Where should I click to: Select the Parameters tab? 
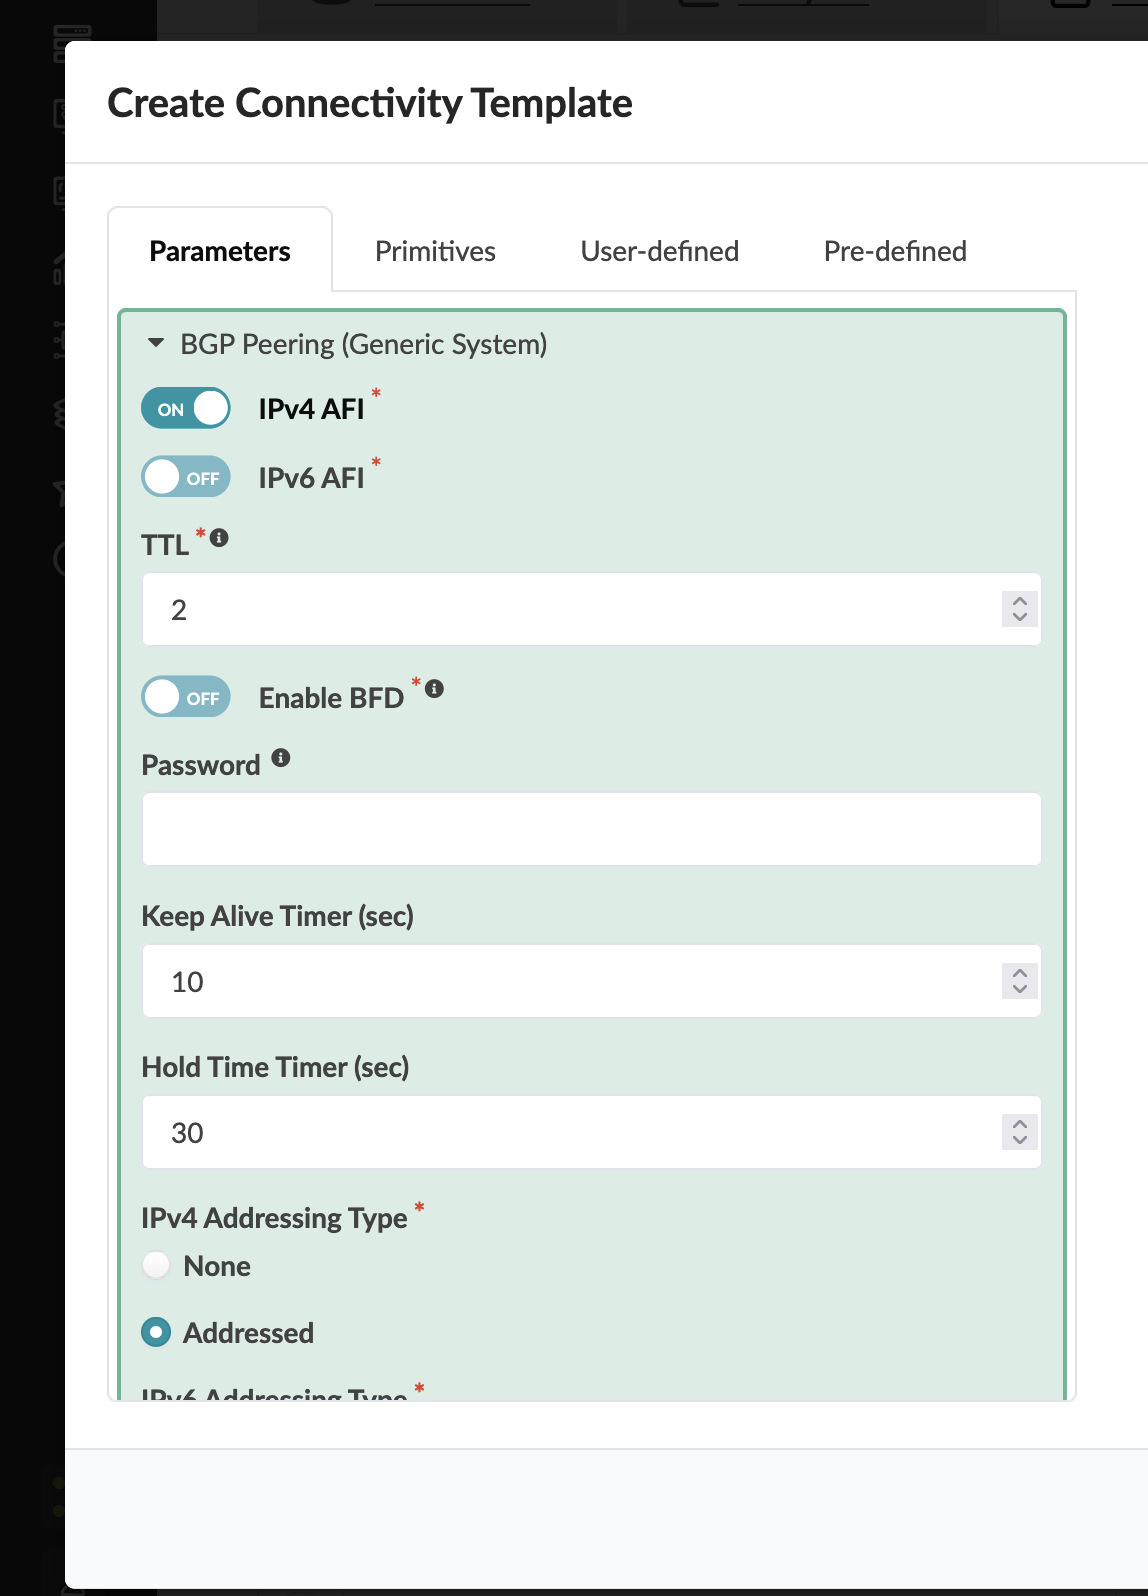[x=220, y=251]
